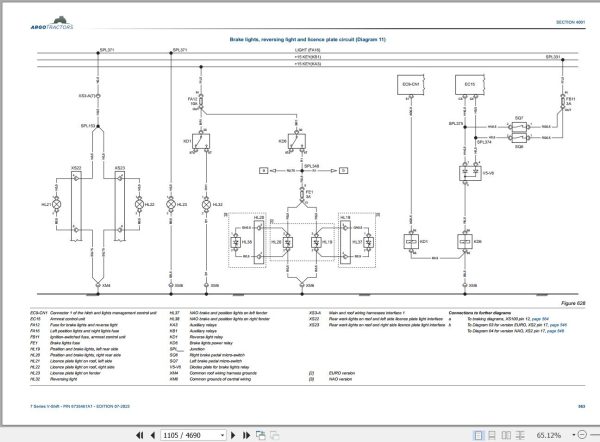Viewport: 600px width, 442px height.
Task: Go to the previous page
Action: tap(153, 435)
